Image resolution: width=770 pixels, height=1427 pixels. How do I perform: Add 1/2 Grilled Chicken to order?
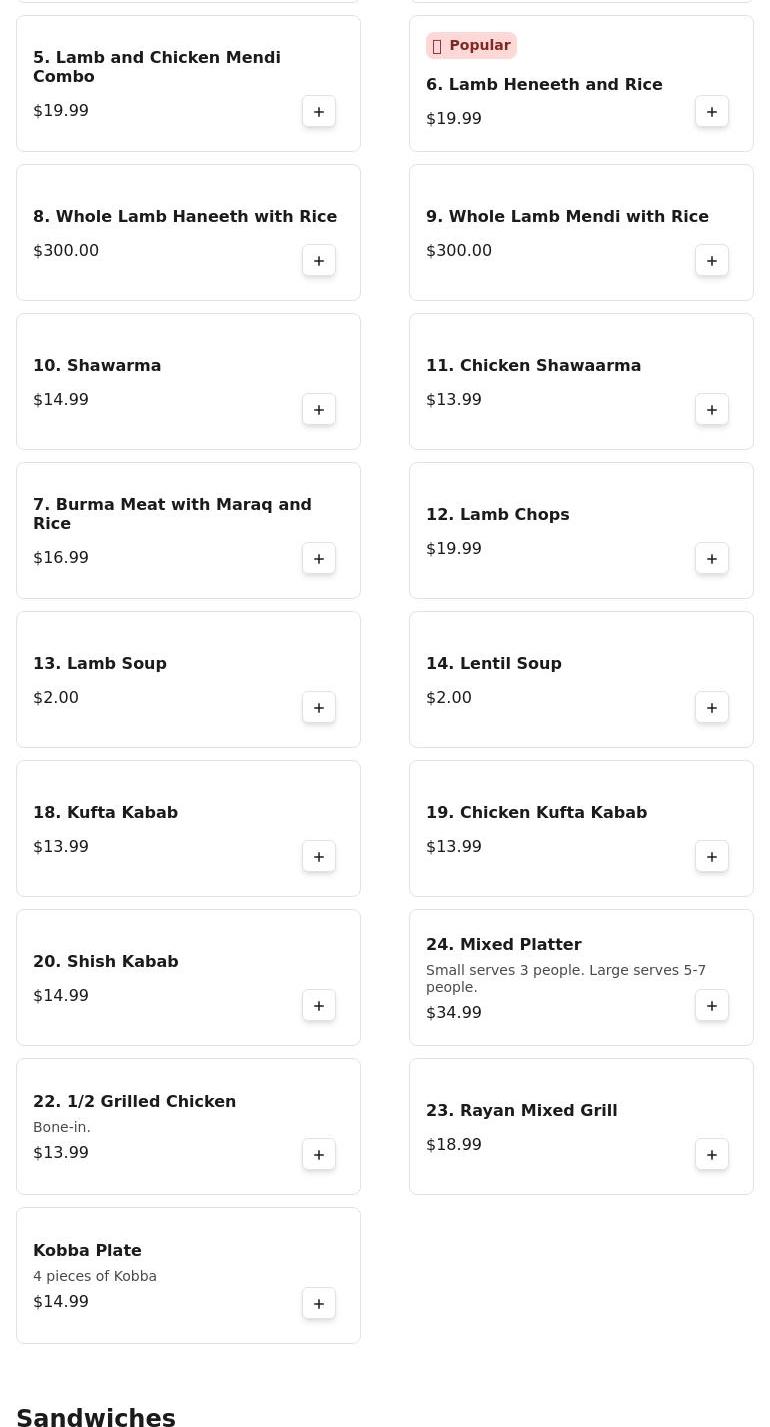coord(319,1155)
